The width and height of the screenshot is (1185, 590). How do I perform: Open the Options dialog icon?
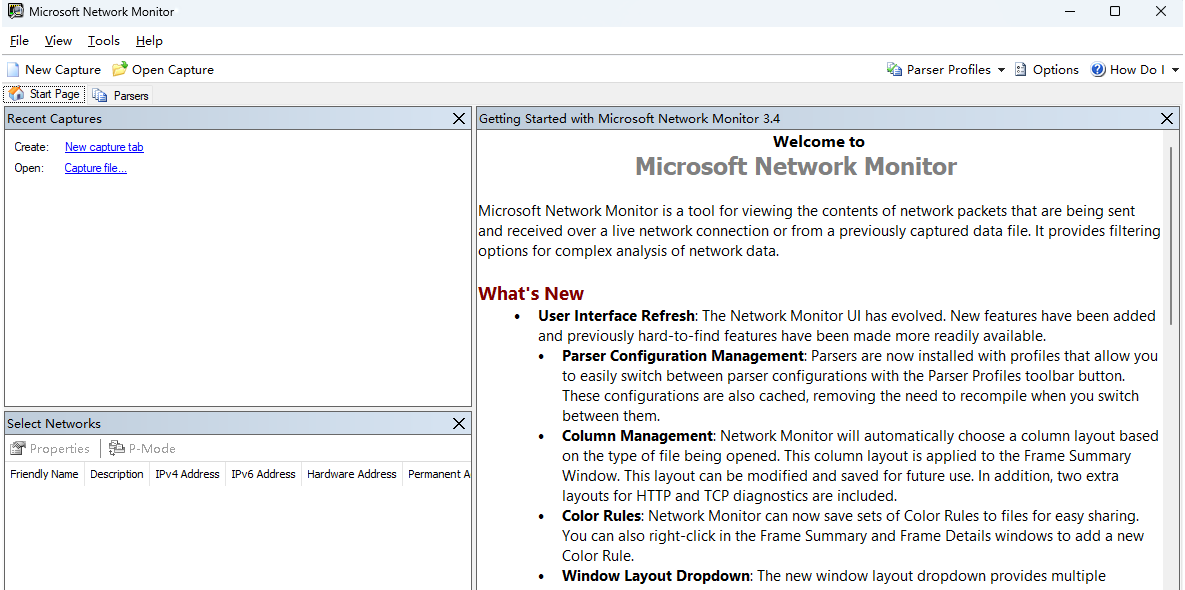point(1021,69)
